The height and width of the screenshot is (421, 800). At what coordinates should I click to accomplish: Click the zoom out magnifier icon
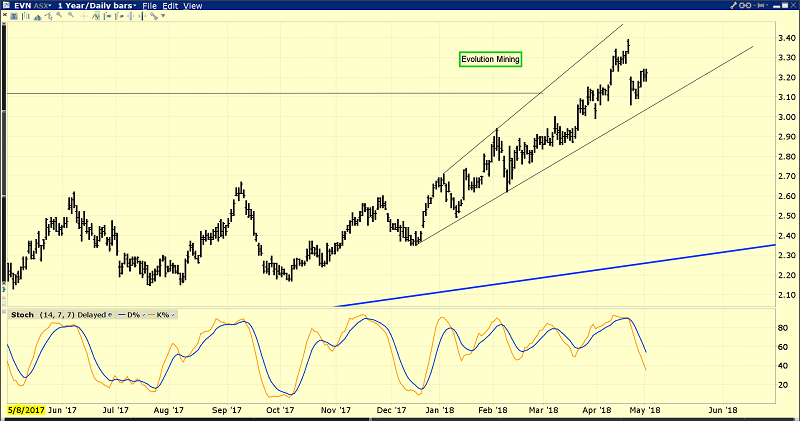(x=71, y=15)
